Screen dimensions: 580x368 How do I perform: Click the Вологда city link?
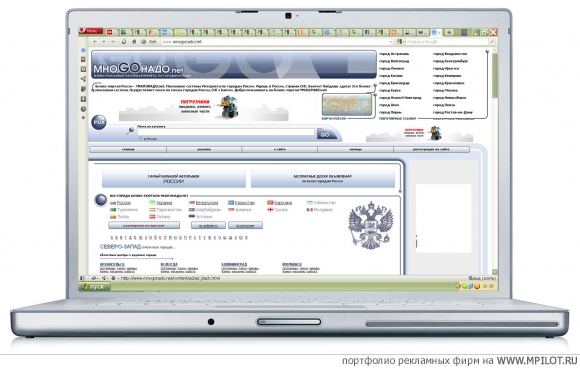169,264
